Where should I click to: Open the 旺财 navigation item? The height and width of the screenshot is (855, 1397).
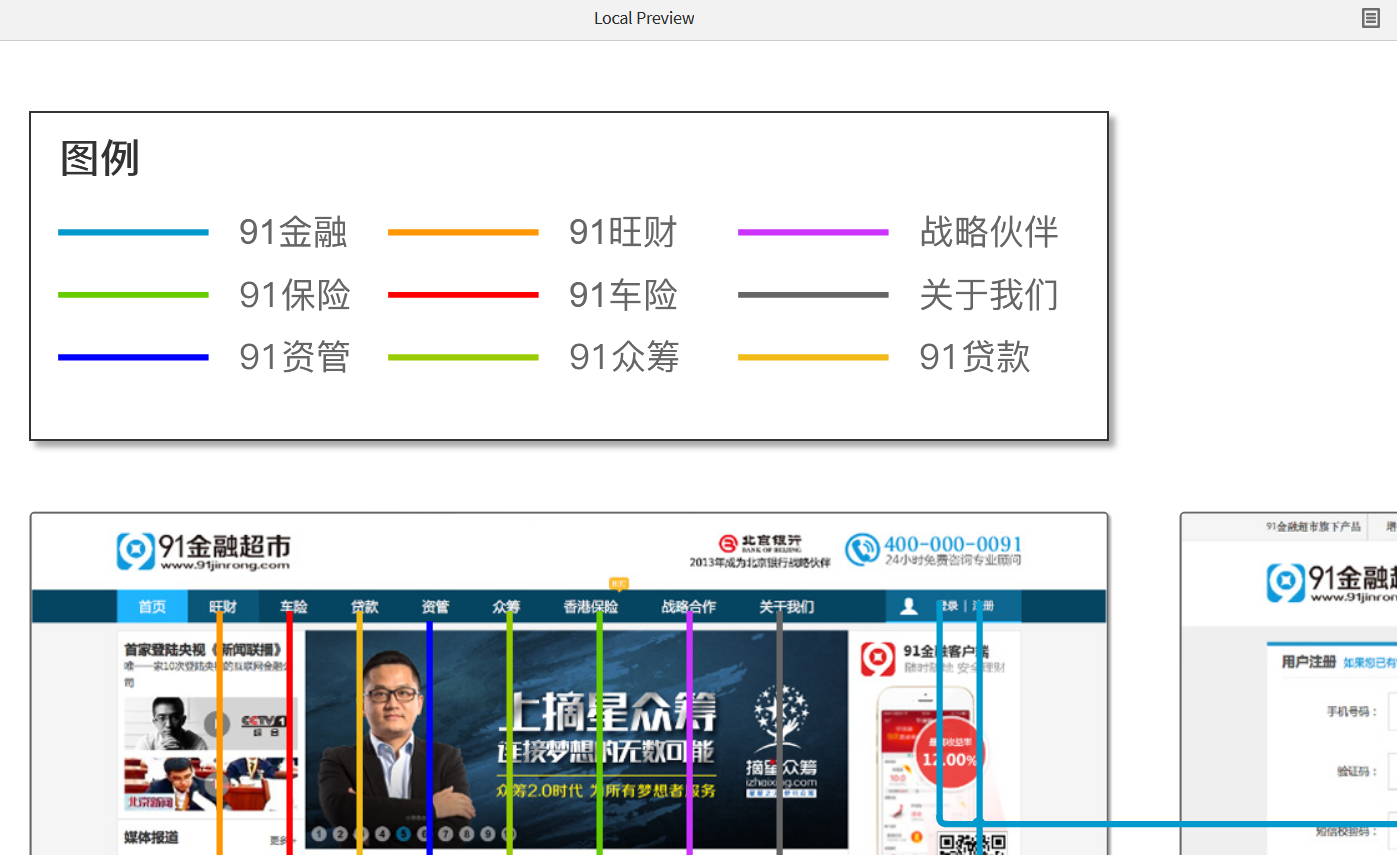click(x=223, y=607)
